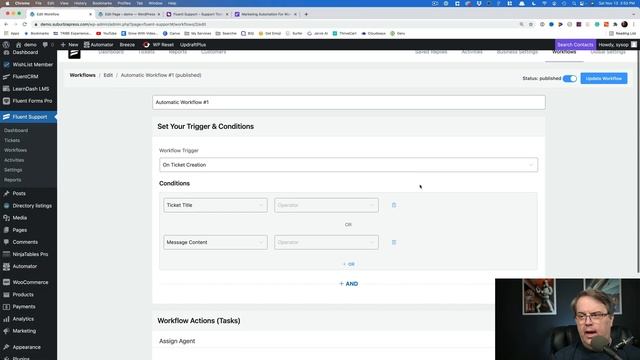Click Search Contacts in the admin bar
Image resolution: width=640 pixels, height=360 pixels.
click(x=575, y=44)
